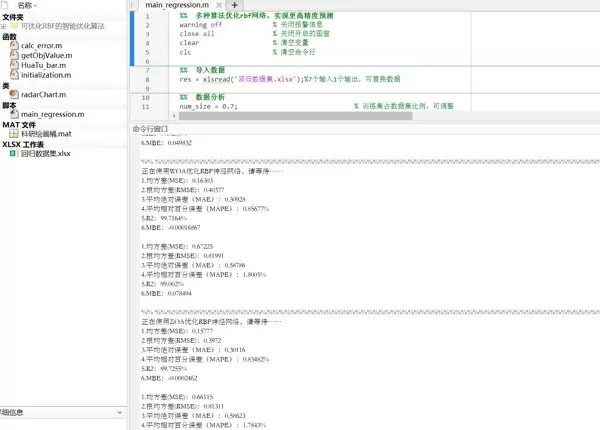Select the initialization.m file icon
This screenshot has width=600, height=430.
(13, 75)
